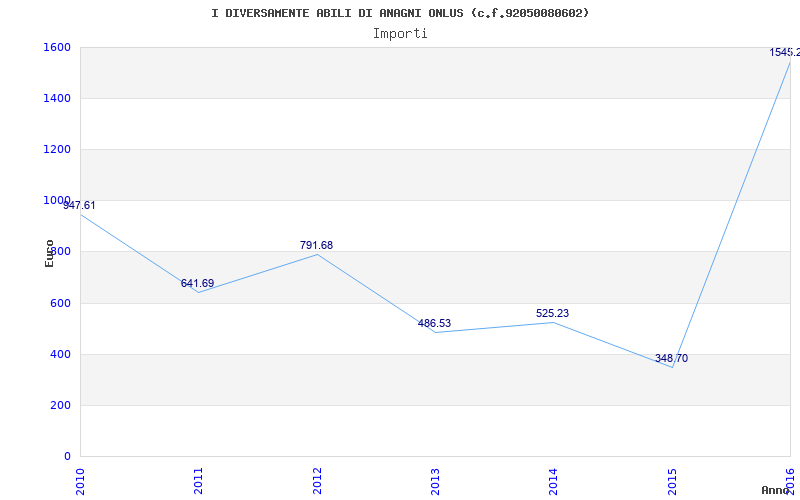This screenshot has height=500, width=800.
Task: Click the Euro y-axis title
Action: pos(50,253)
